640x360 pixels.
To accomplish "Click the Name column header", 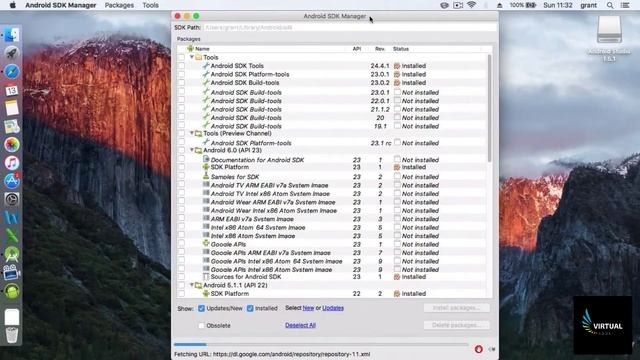I will pyautogui.click(x=202, y=49).
